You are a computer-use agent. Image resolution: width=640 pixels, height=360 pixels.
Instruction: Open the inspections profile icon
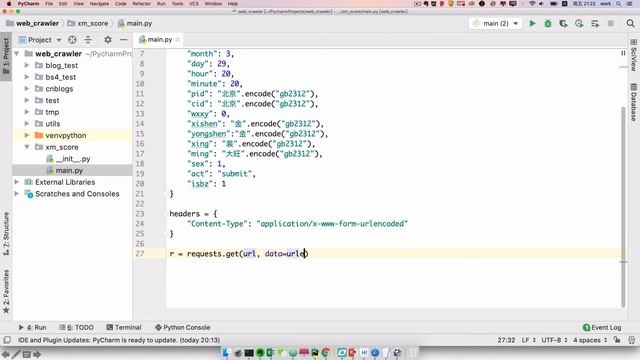(x=632, y=340)
